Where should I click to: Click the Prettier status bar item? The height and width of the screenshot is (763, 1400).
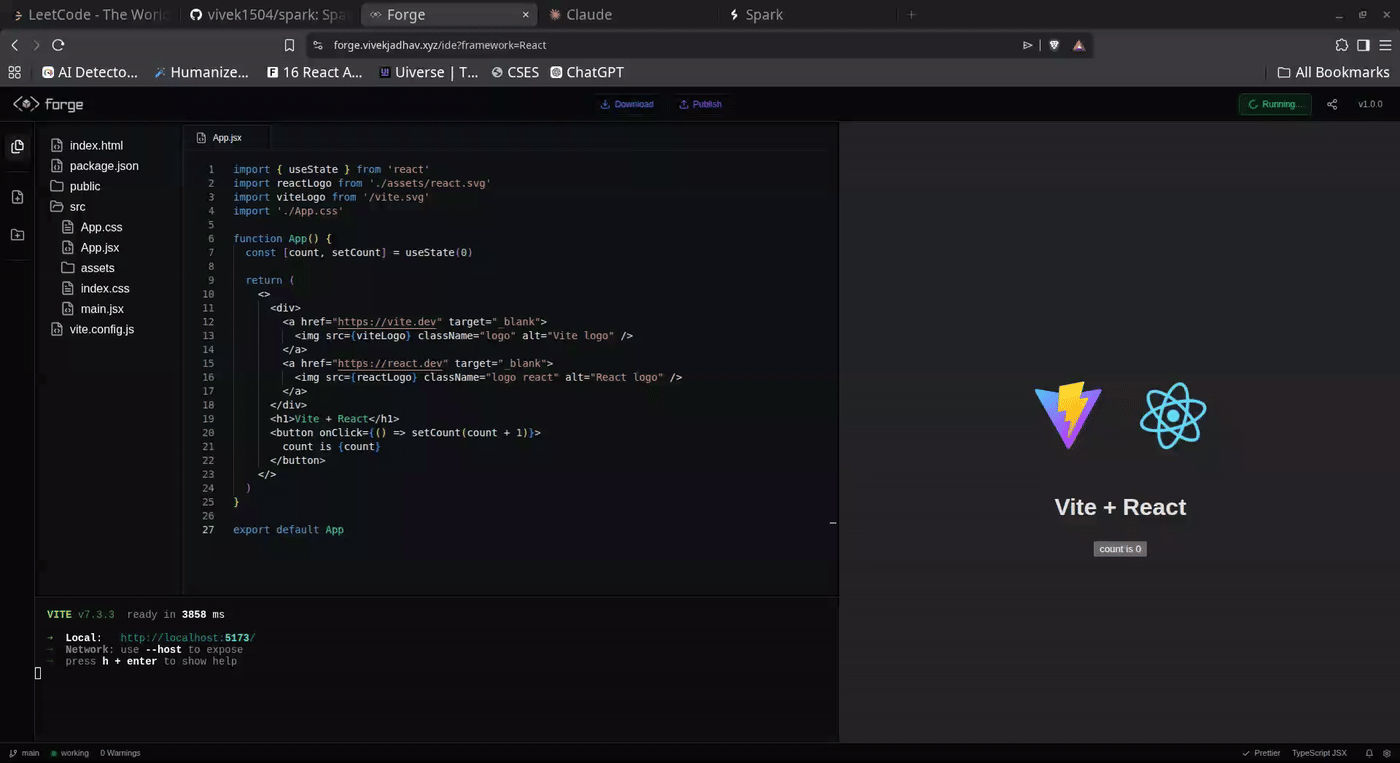(1260, 753)
